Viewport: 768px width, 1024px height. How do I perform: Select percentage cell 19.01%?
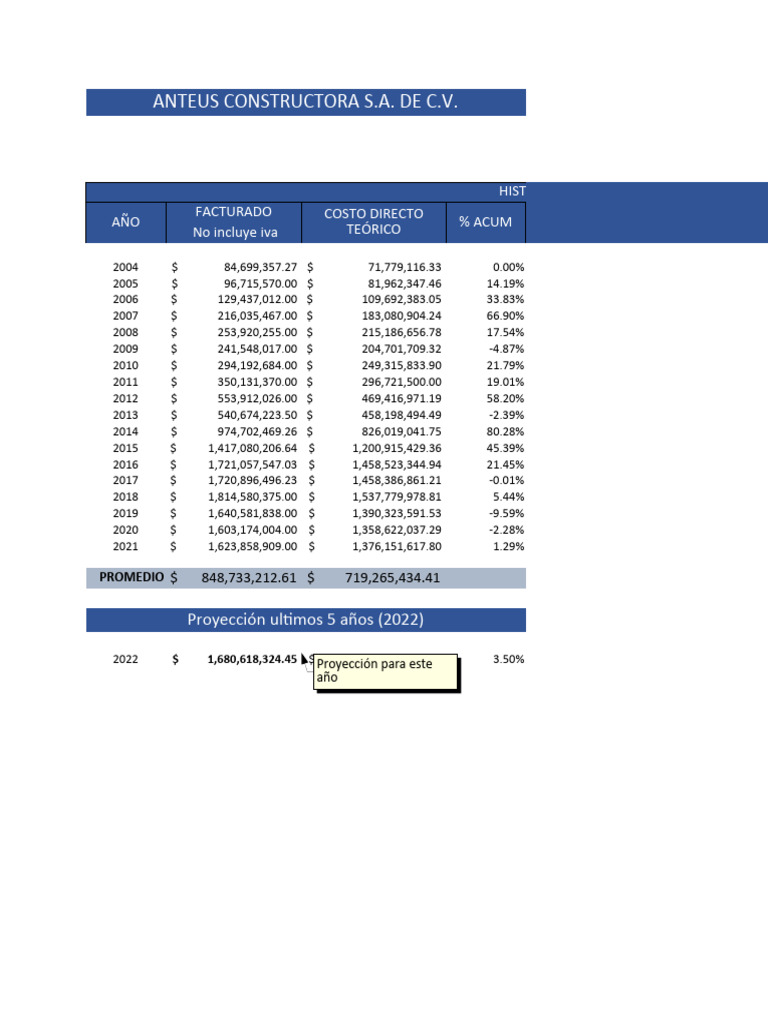[505, 382]
